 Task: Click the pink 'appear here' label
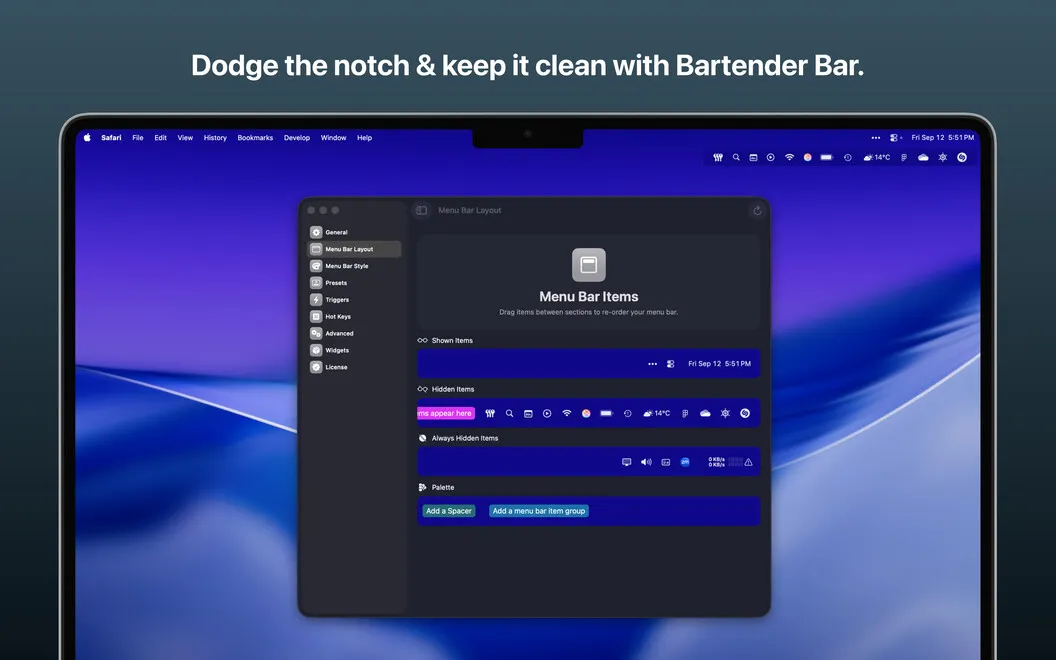tap(446, 414)
